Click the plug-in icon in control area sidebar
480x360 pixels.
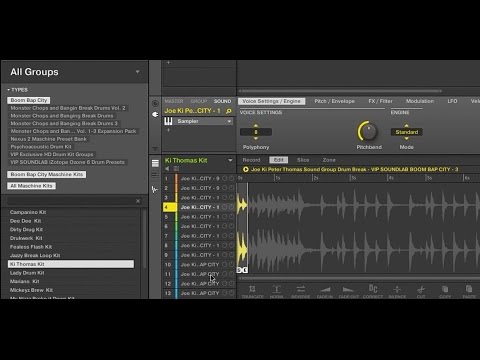click(x=155, y=114)
